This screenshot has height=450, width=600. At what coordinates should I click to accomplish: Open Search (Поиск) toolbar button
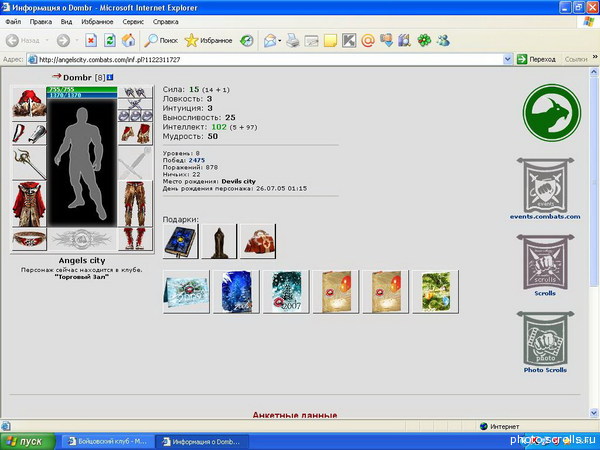point(161,40)
